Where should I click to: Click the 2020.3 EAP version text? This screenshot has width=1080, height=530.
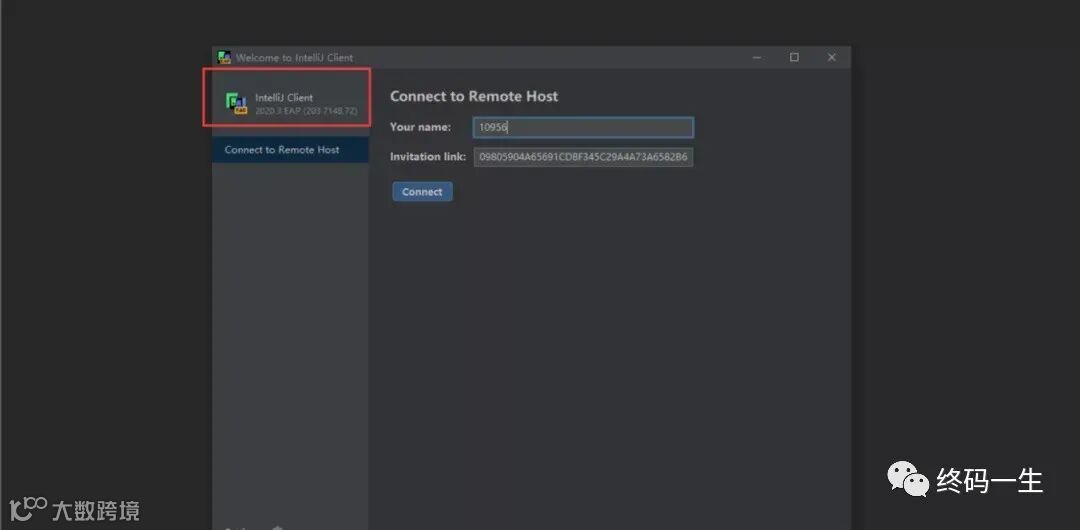coord(307,110)
